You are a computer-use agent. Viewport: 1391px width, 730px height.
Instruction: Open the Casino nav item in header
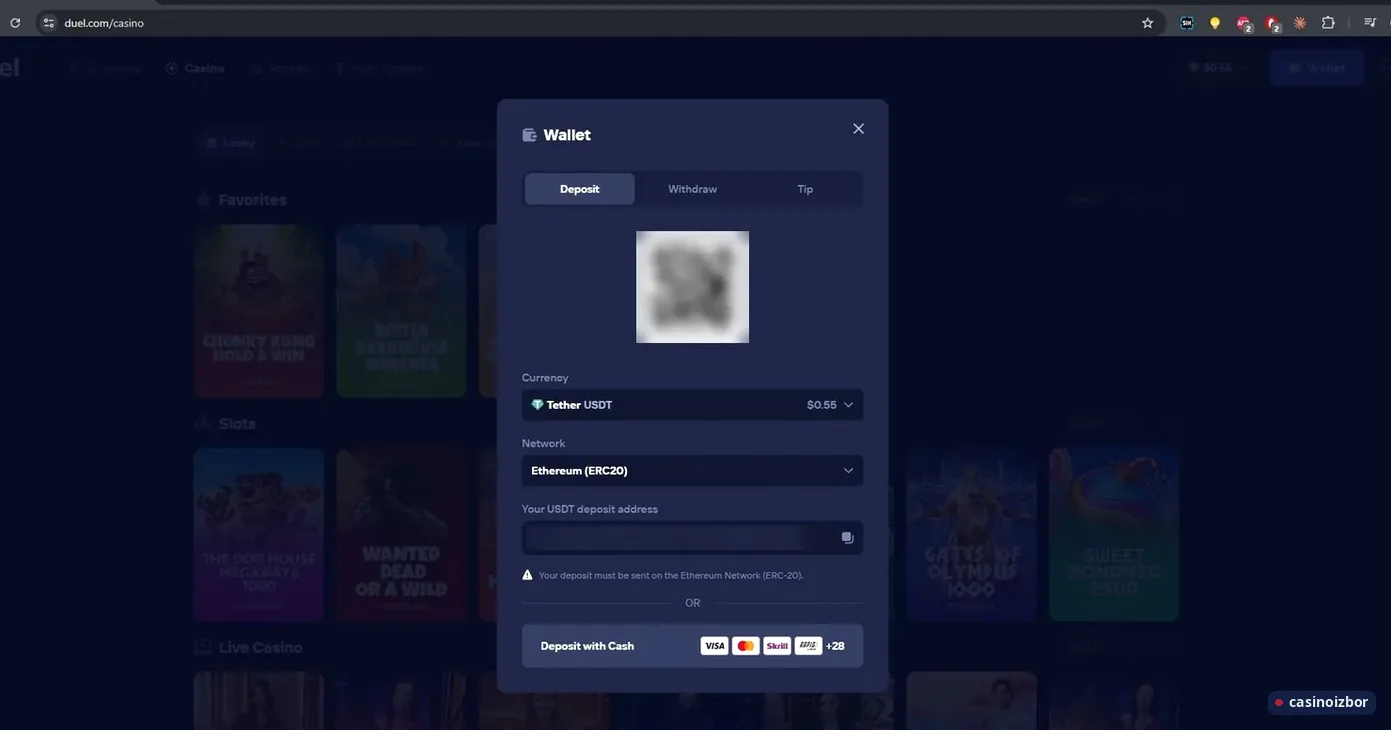click(195, 68)
